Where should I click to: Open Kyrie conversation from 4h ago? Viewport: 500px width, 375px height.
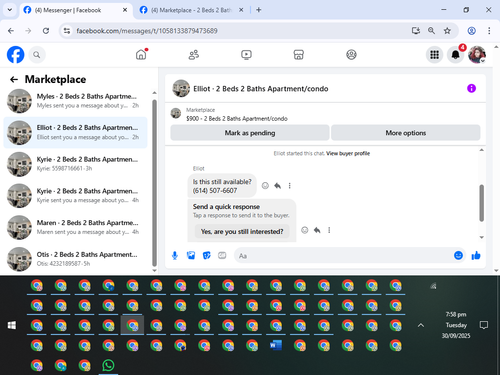click(75, 196)
